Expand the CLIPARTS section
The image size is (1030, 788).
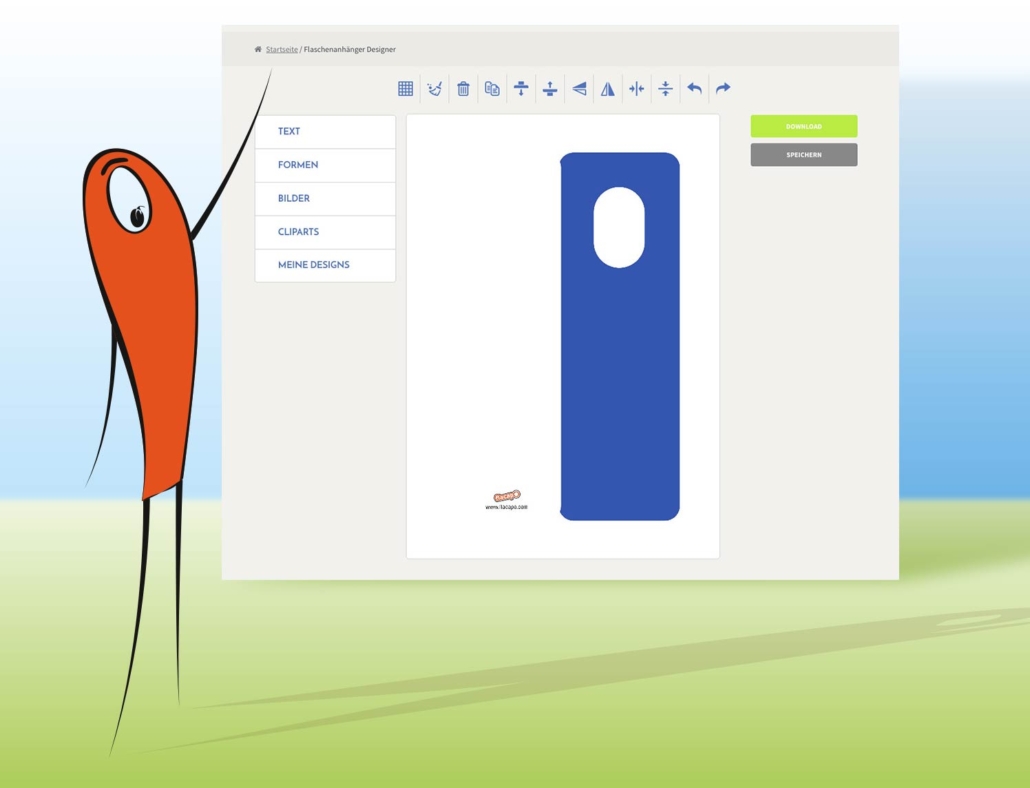(x=325, y=232)
